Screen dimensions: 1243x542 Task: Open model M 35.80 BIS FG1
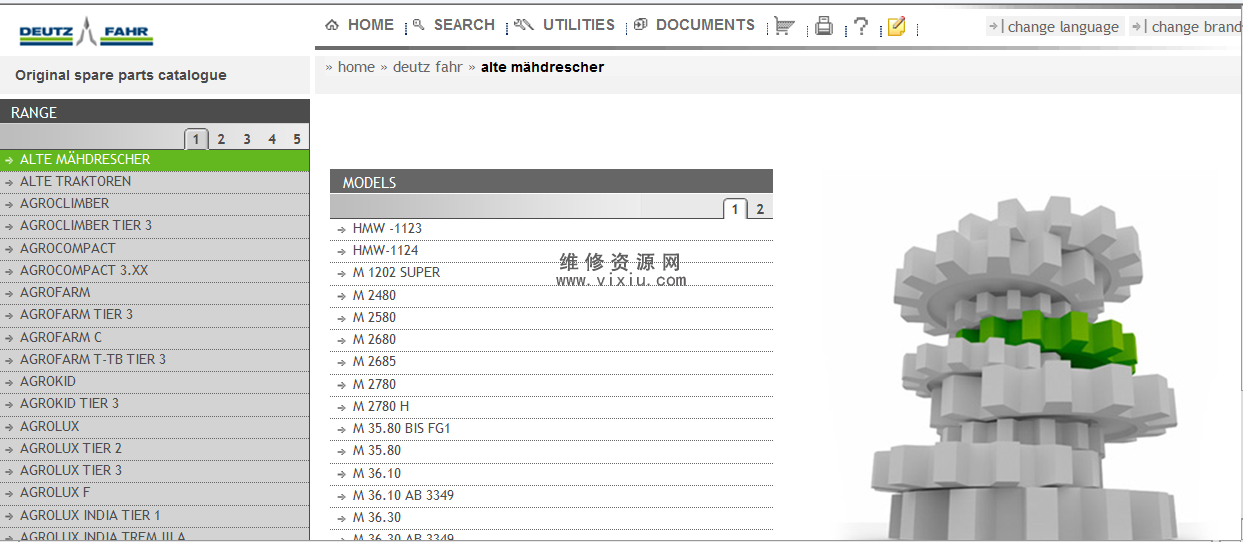click(x=551, y=429)
